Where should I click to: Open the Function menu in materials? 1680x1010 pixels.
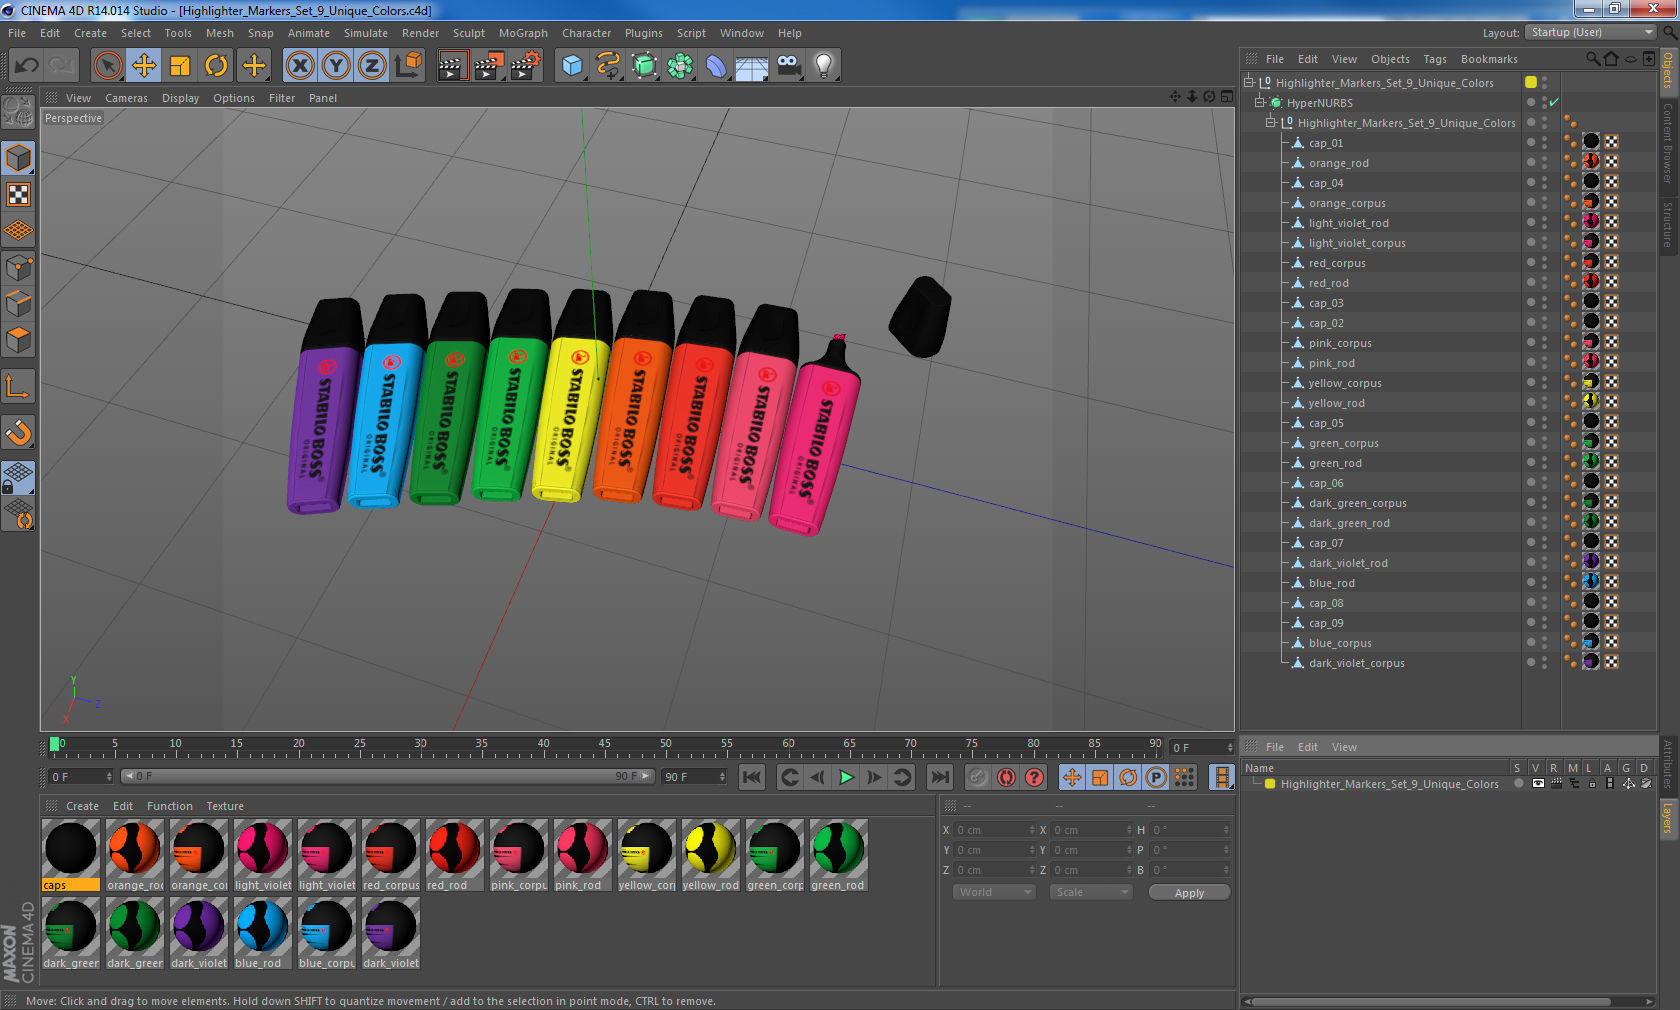click(170, 806)
